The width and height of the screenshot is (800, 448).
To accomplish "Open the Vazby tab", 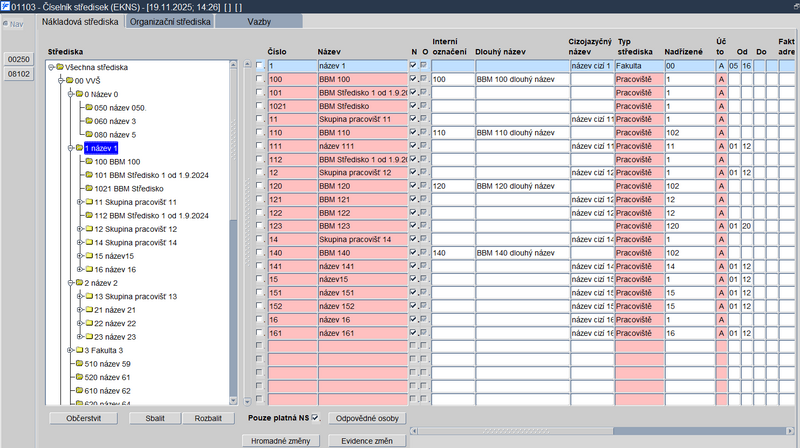I will (259, 21).
